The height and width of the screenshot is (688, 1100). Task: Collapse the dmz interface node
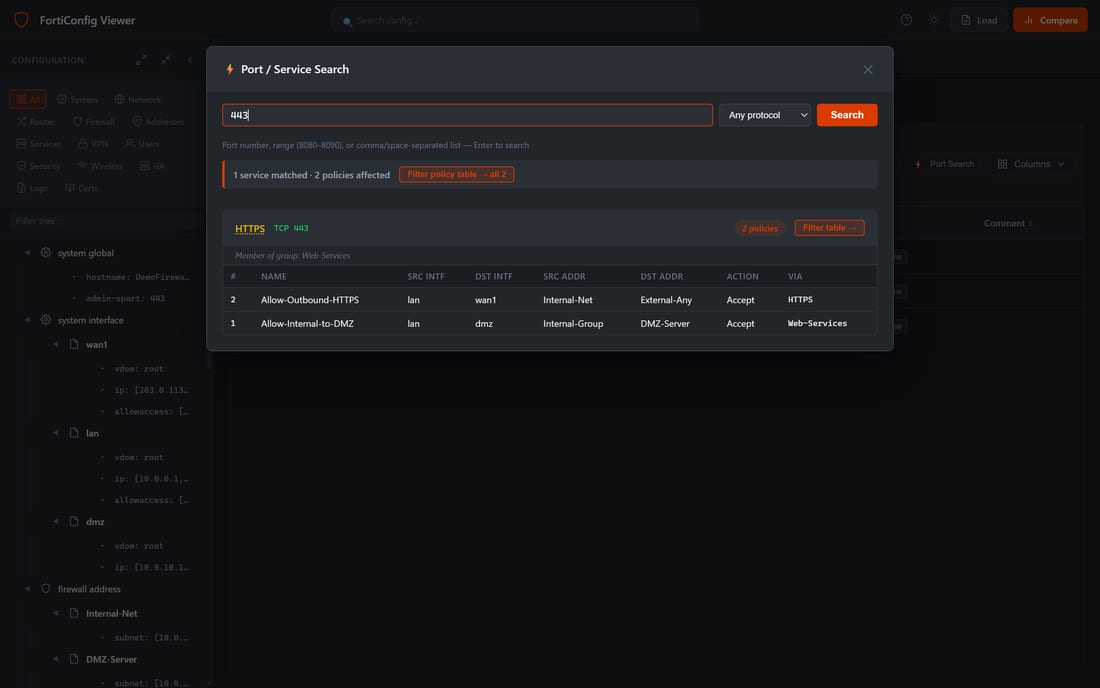pos(55,522)
